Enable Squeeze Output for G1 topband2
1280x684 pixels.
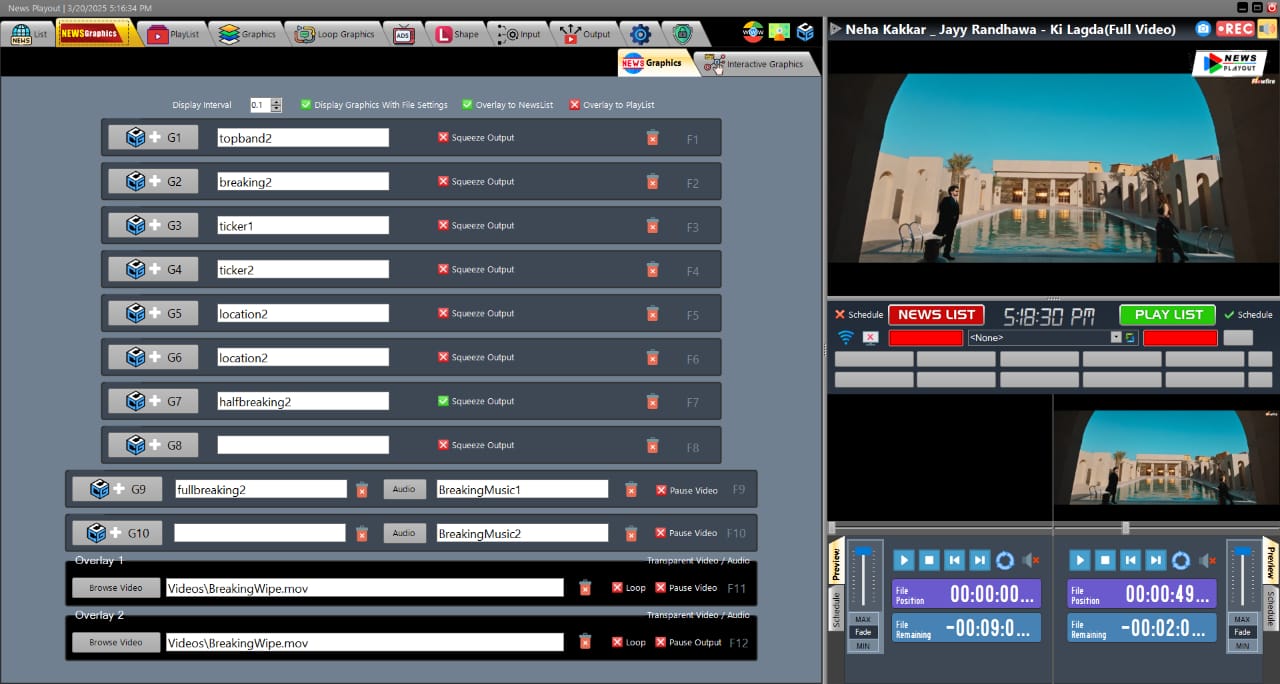[443, 137]
